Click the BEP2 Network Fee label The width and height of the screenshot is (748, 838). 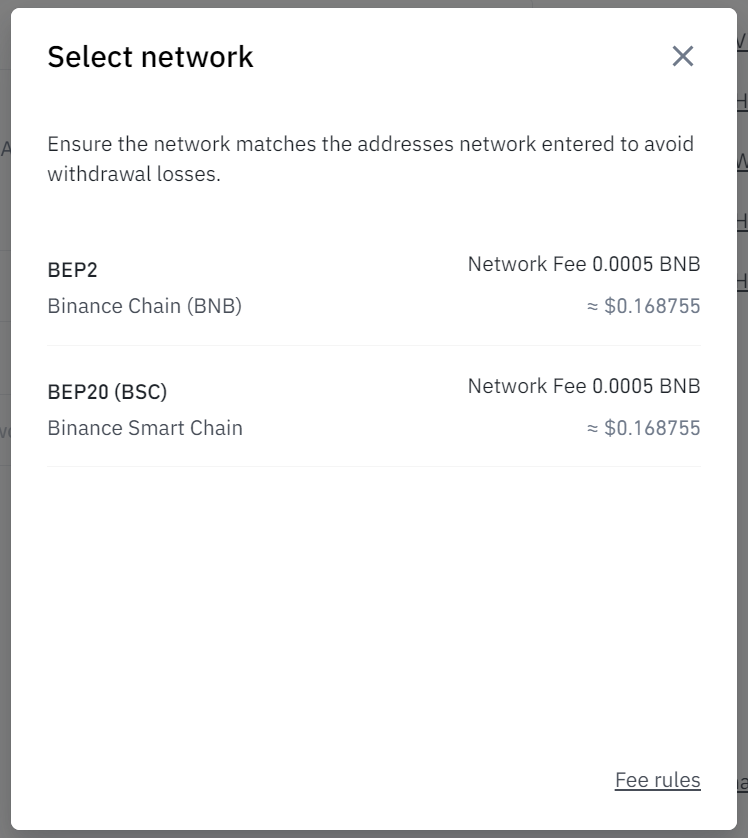coord(527,264)
